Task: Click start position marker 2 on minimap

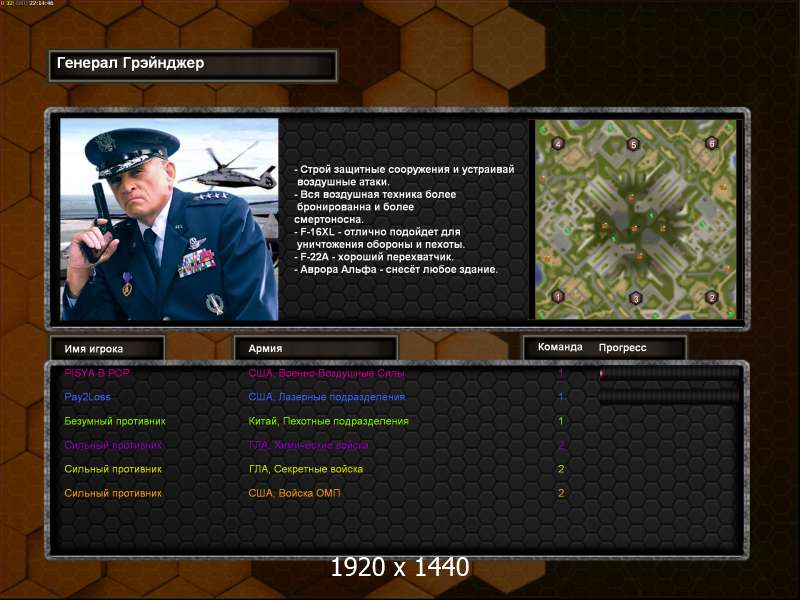Action: (x=711, y=296)
